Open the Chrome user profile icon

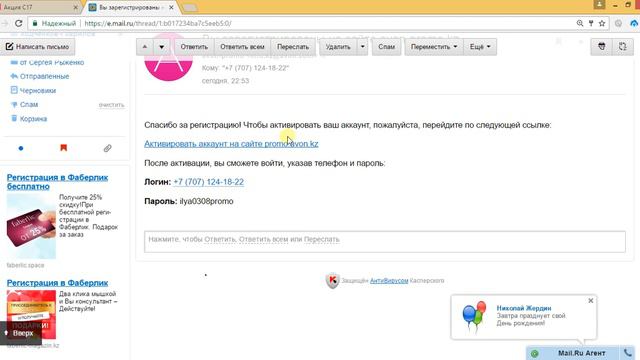[x=599, y=5]
